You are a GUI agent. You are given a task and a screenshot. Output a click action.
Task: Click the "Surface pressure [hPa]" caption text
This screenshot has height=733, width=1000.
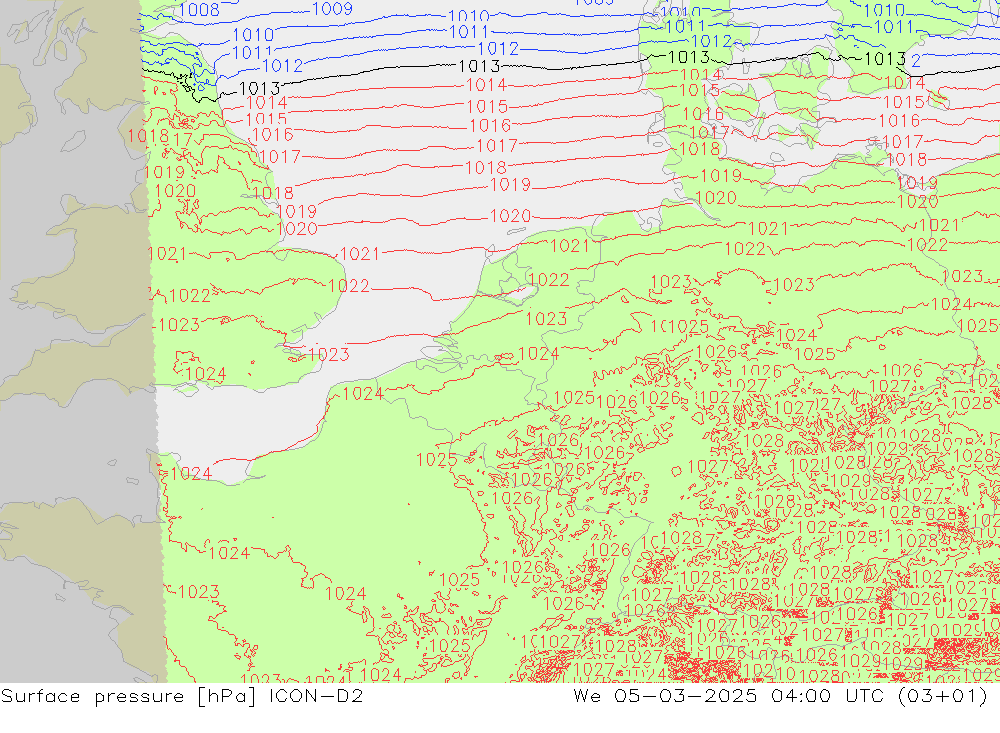pos(128,696)
